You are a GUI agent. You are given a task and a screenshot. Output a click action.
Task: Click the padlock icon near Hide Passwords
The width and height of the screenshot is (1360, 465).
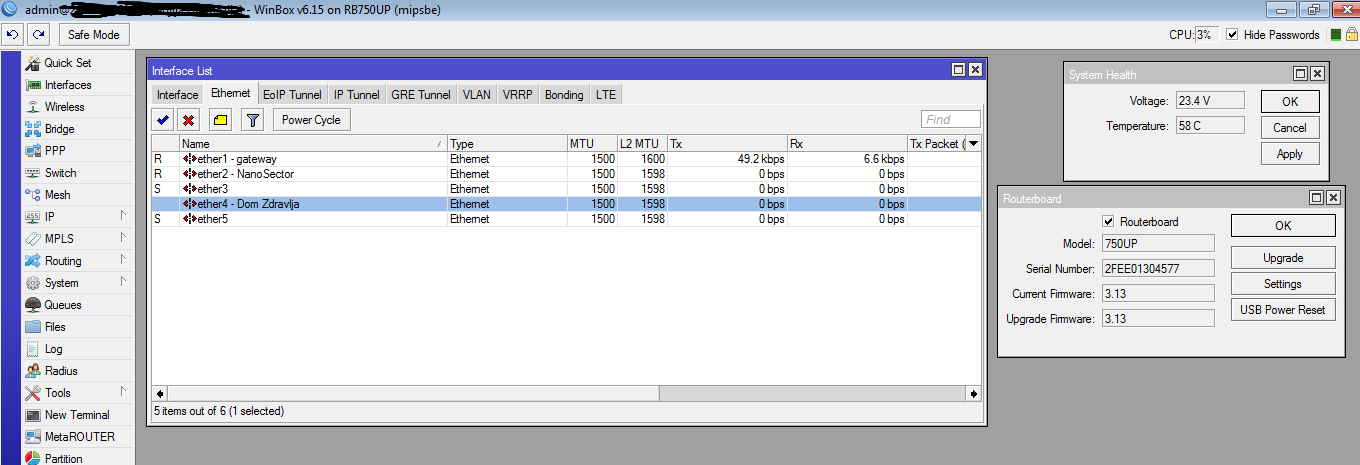point(1350,35)
